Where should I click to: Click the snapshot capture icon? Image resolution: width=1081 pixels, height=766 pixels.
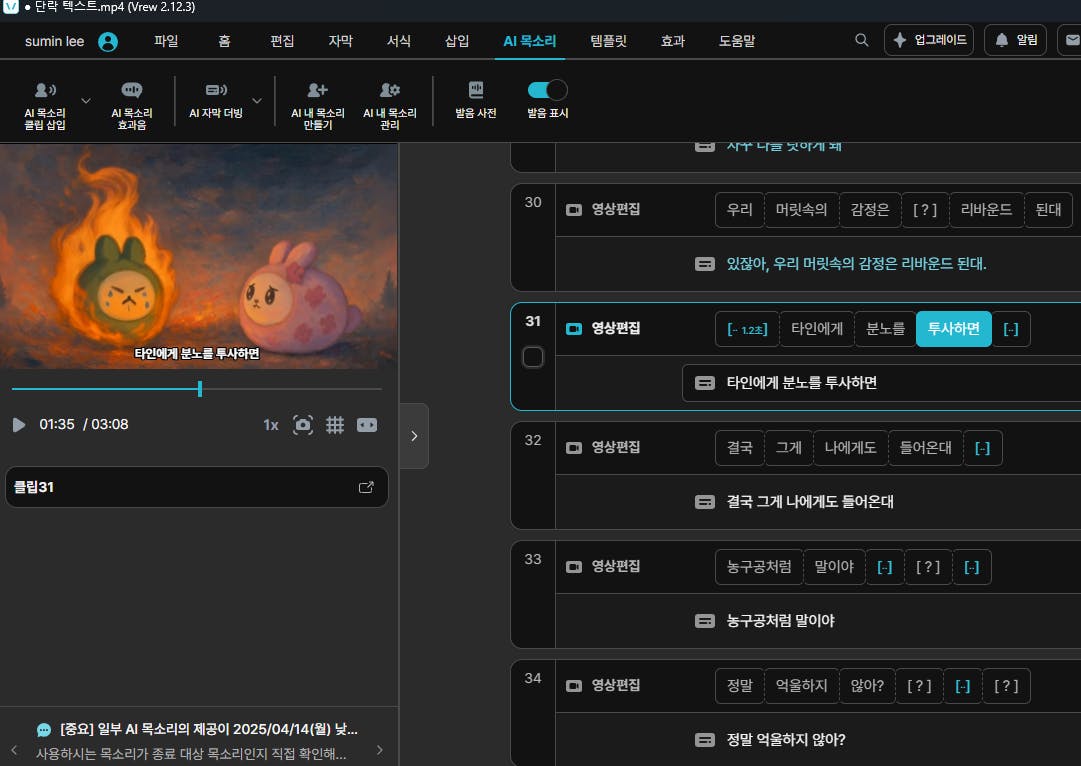tap(303, 425)
